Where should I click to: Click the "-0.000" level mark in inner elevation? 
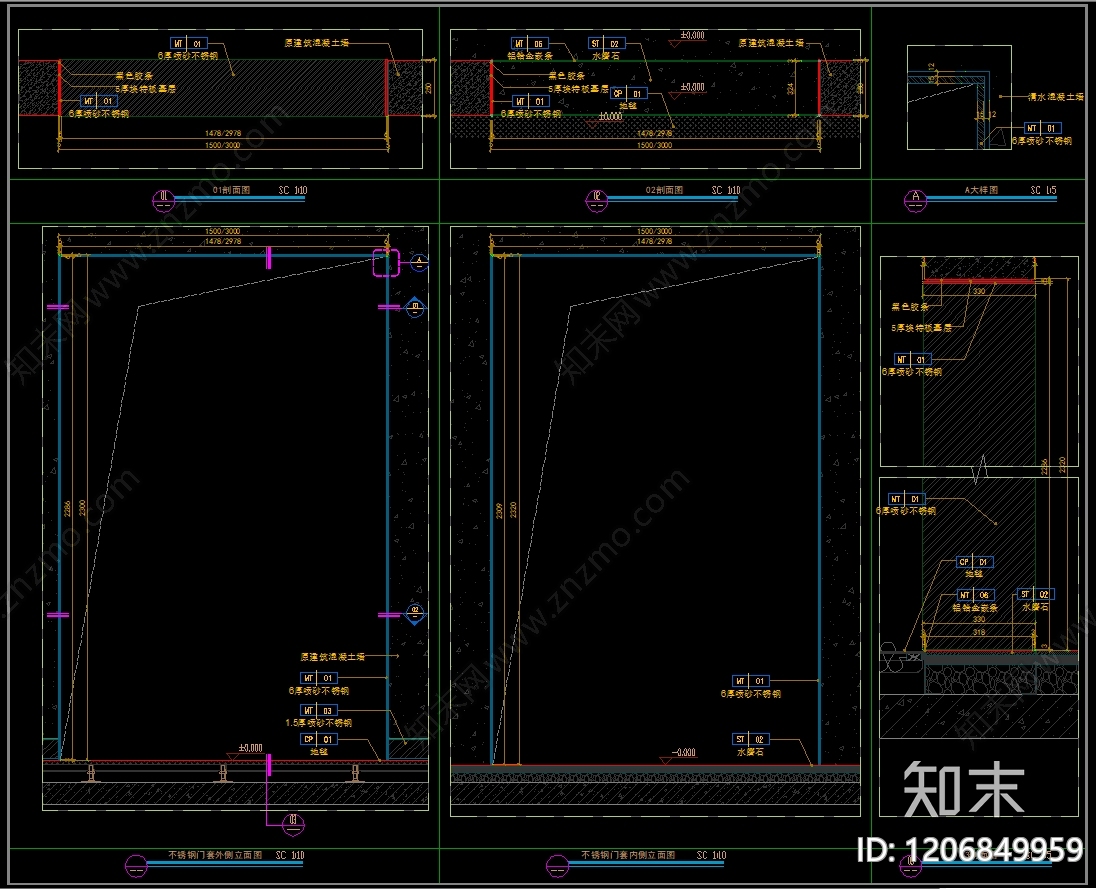click(684, 753)
